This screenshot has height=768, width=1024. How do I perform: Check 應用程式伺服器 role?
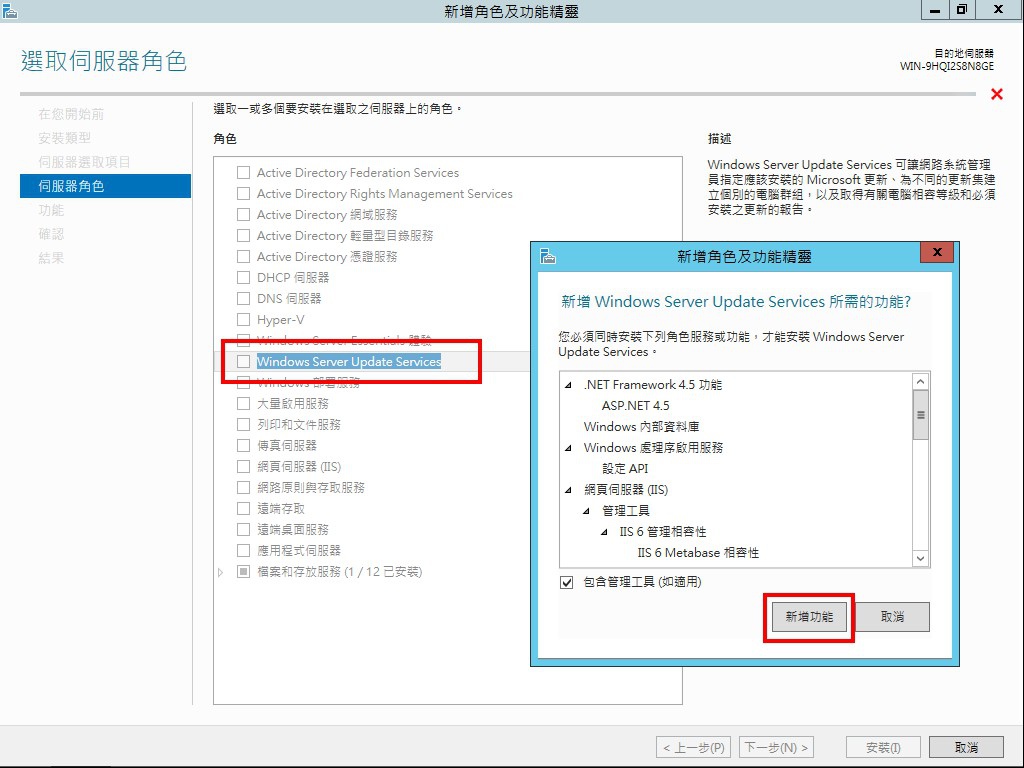244,550
